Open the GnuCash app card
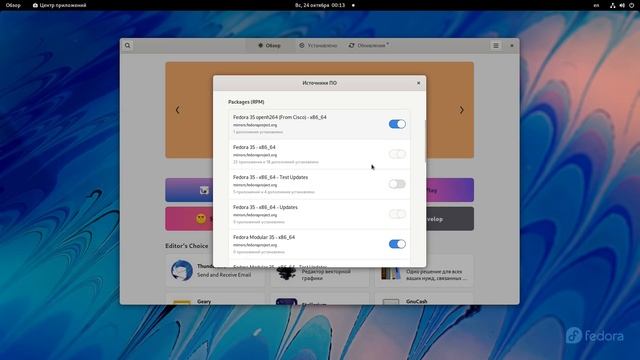 pos(424,299)
